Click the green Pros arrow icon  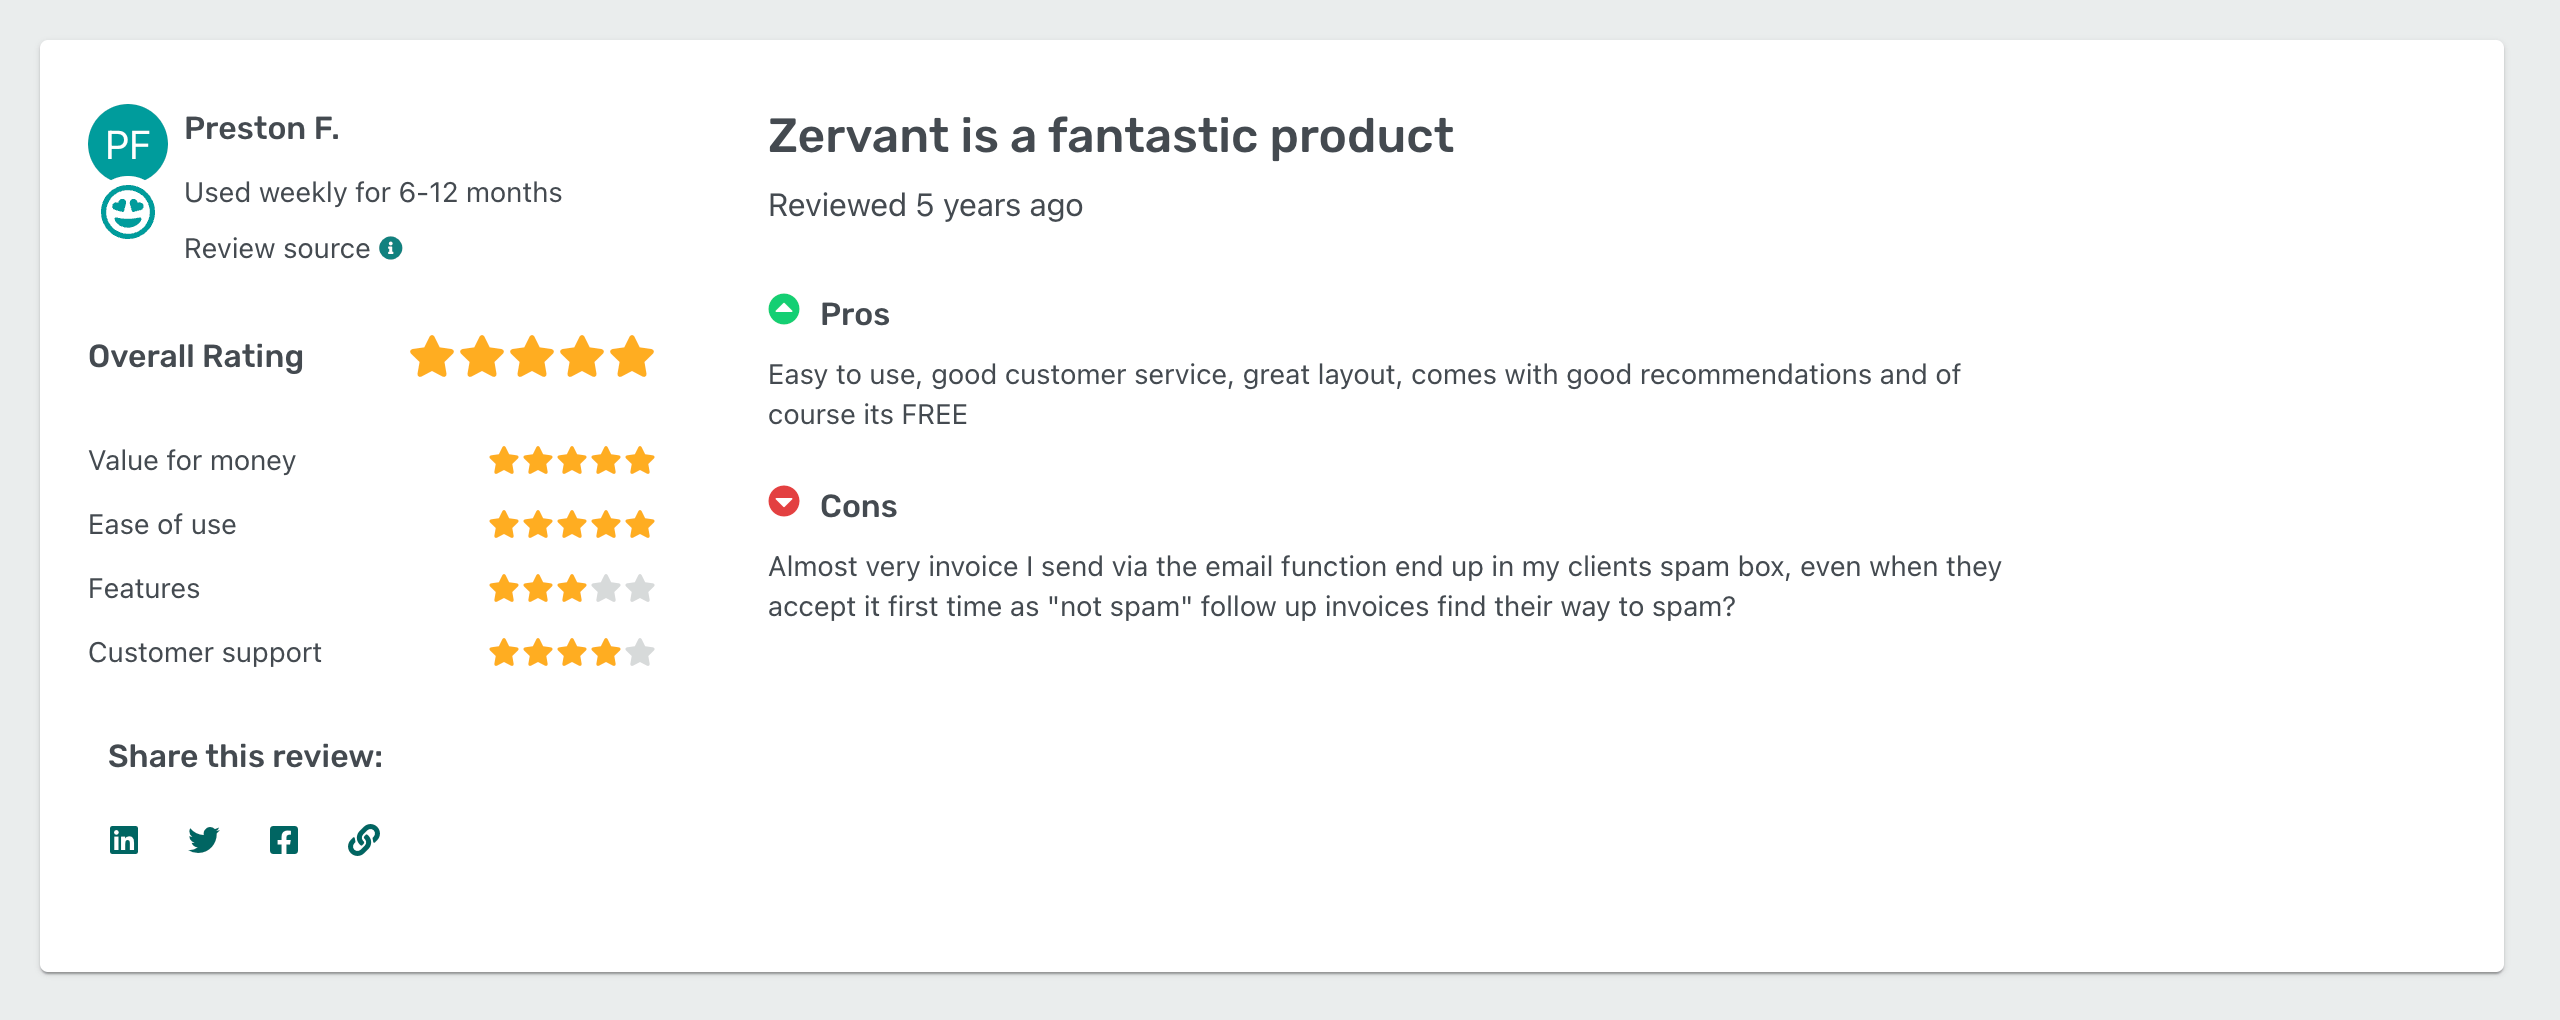[783, 311]
